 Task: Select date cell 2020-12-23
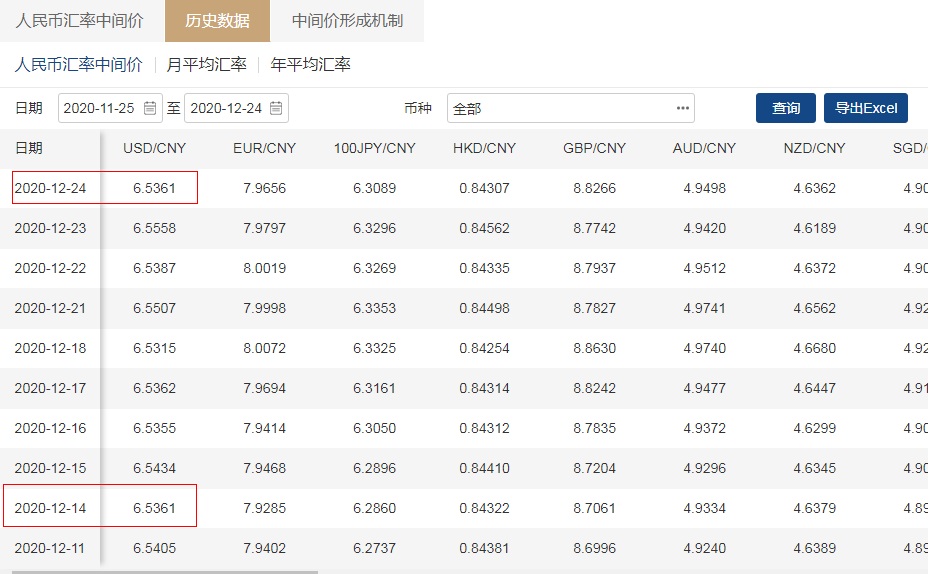51,228
